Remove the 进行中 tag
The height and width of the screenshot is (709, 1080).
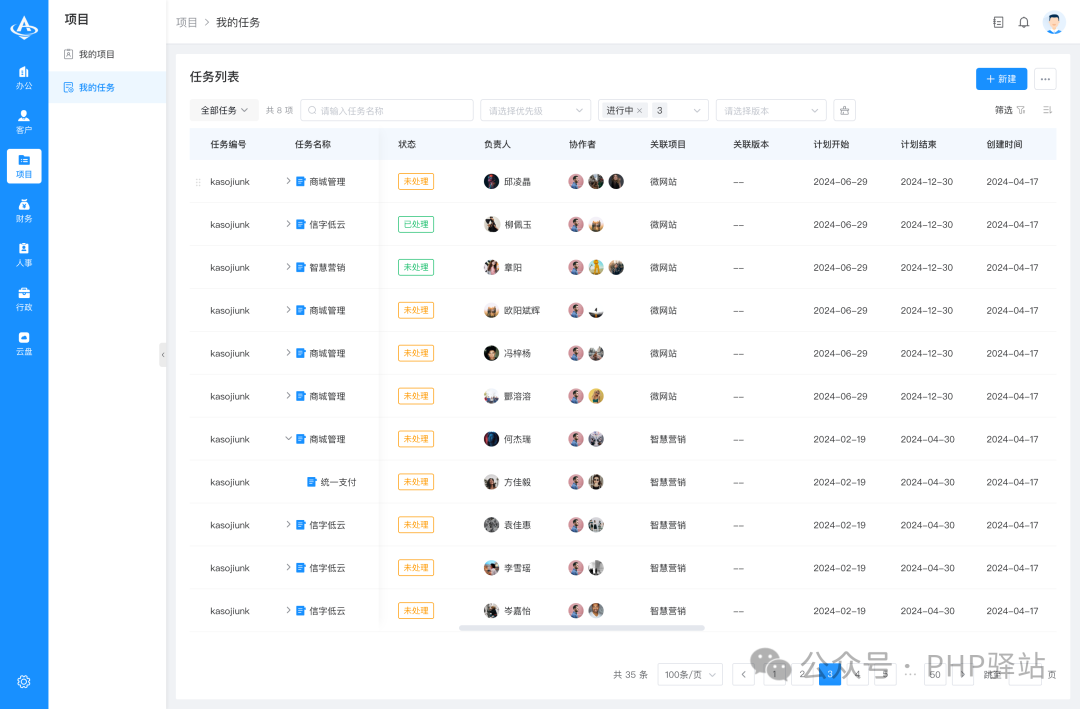(x=640, y=110)
